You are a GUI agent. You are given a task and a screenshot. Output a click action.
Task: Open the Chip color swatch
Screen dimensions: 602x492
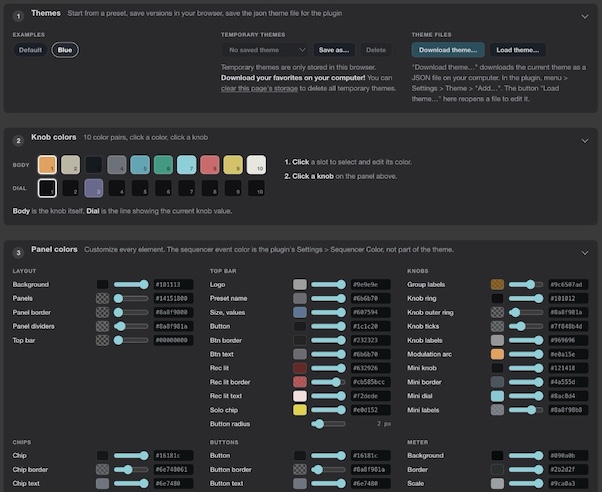[102, 456]
